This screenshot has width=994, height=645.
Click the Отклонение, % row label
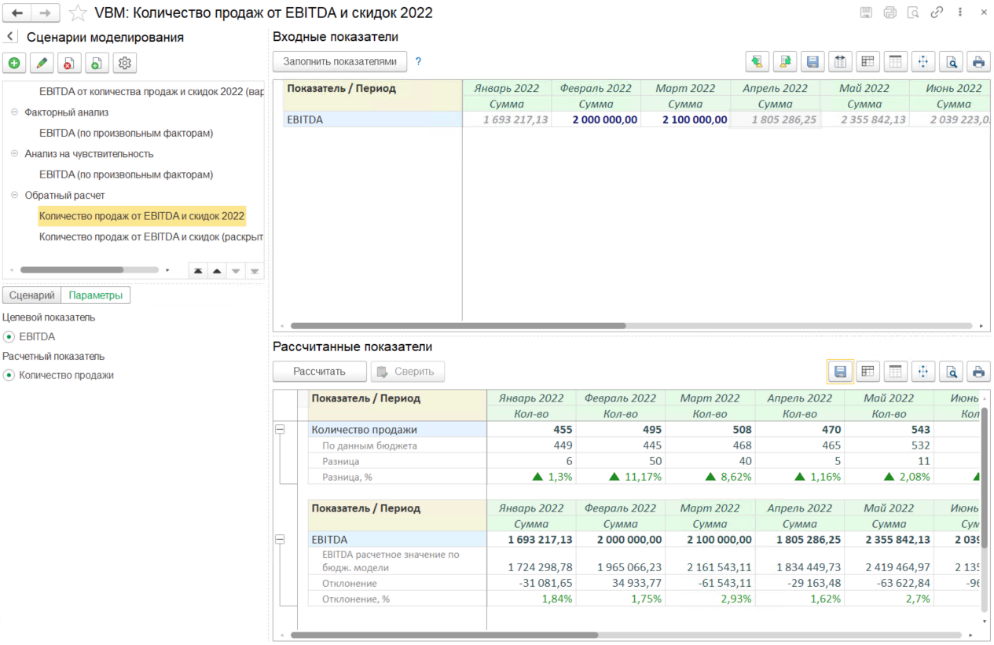356,599
